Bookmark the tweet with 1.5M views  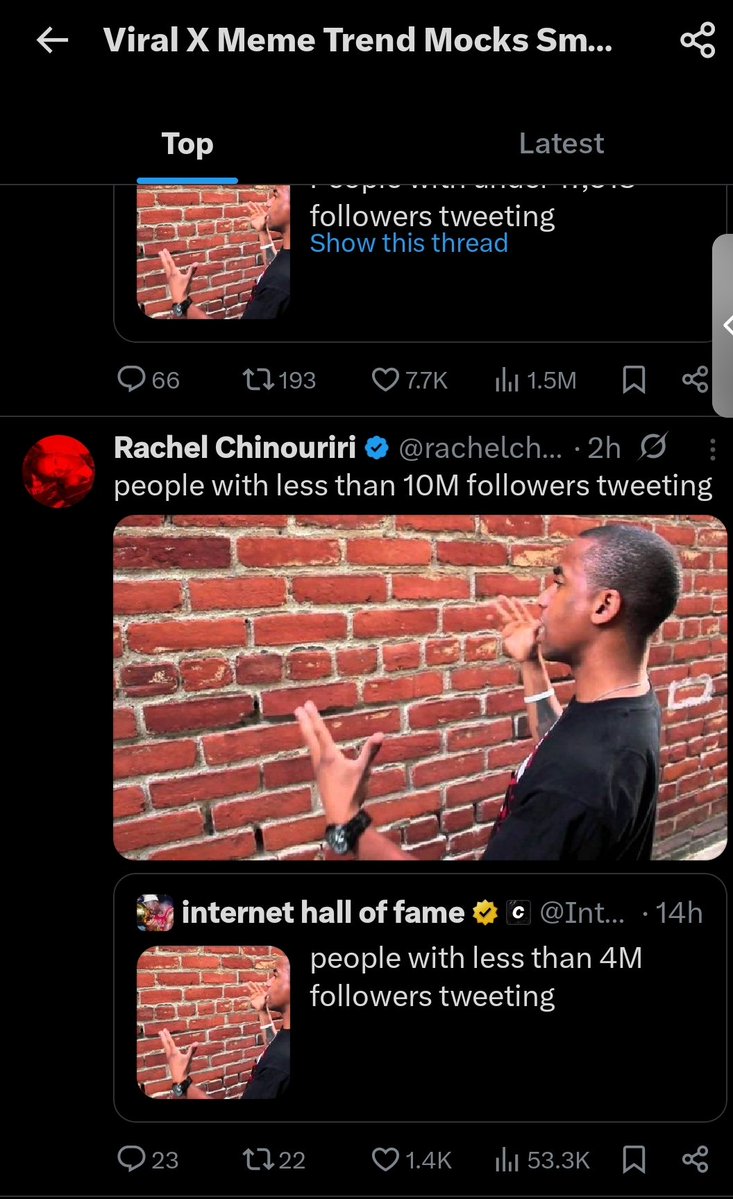[x=633, y=379]
